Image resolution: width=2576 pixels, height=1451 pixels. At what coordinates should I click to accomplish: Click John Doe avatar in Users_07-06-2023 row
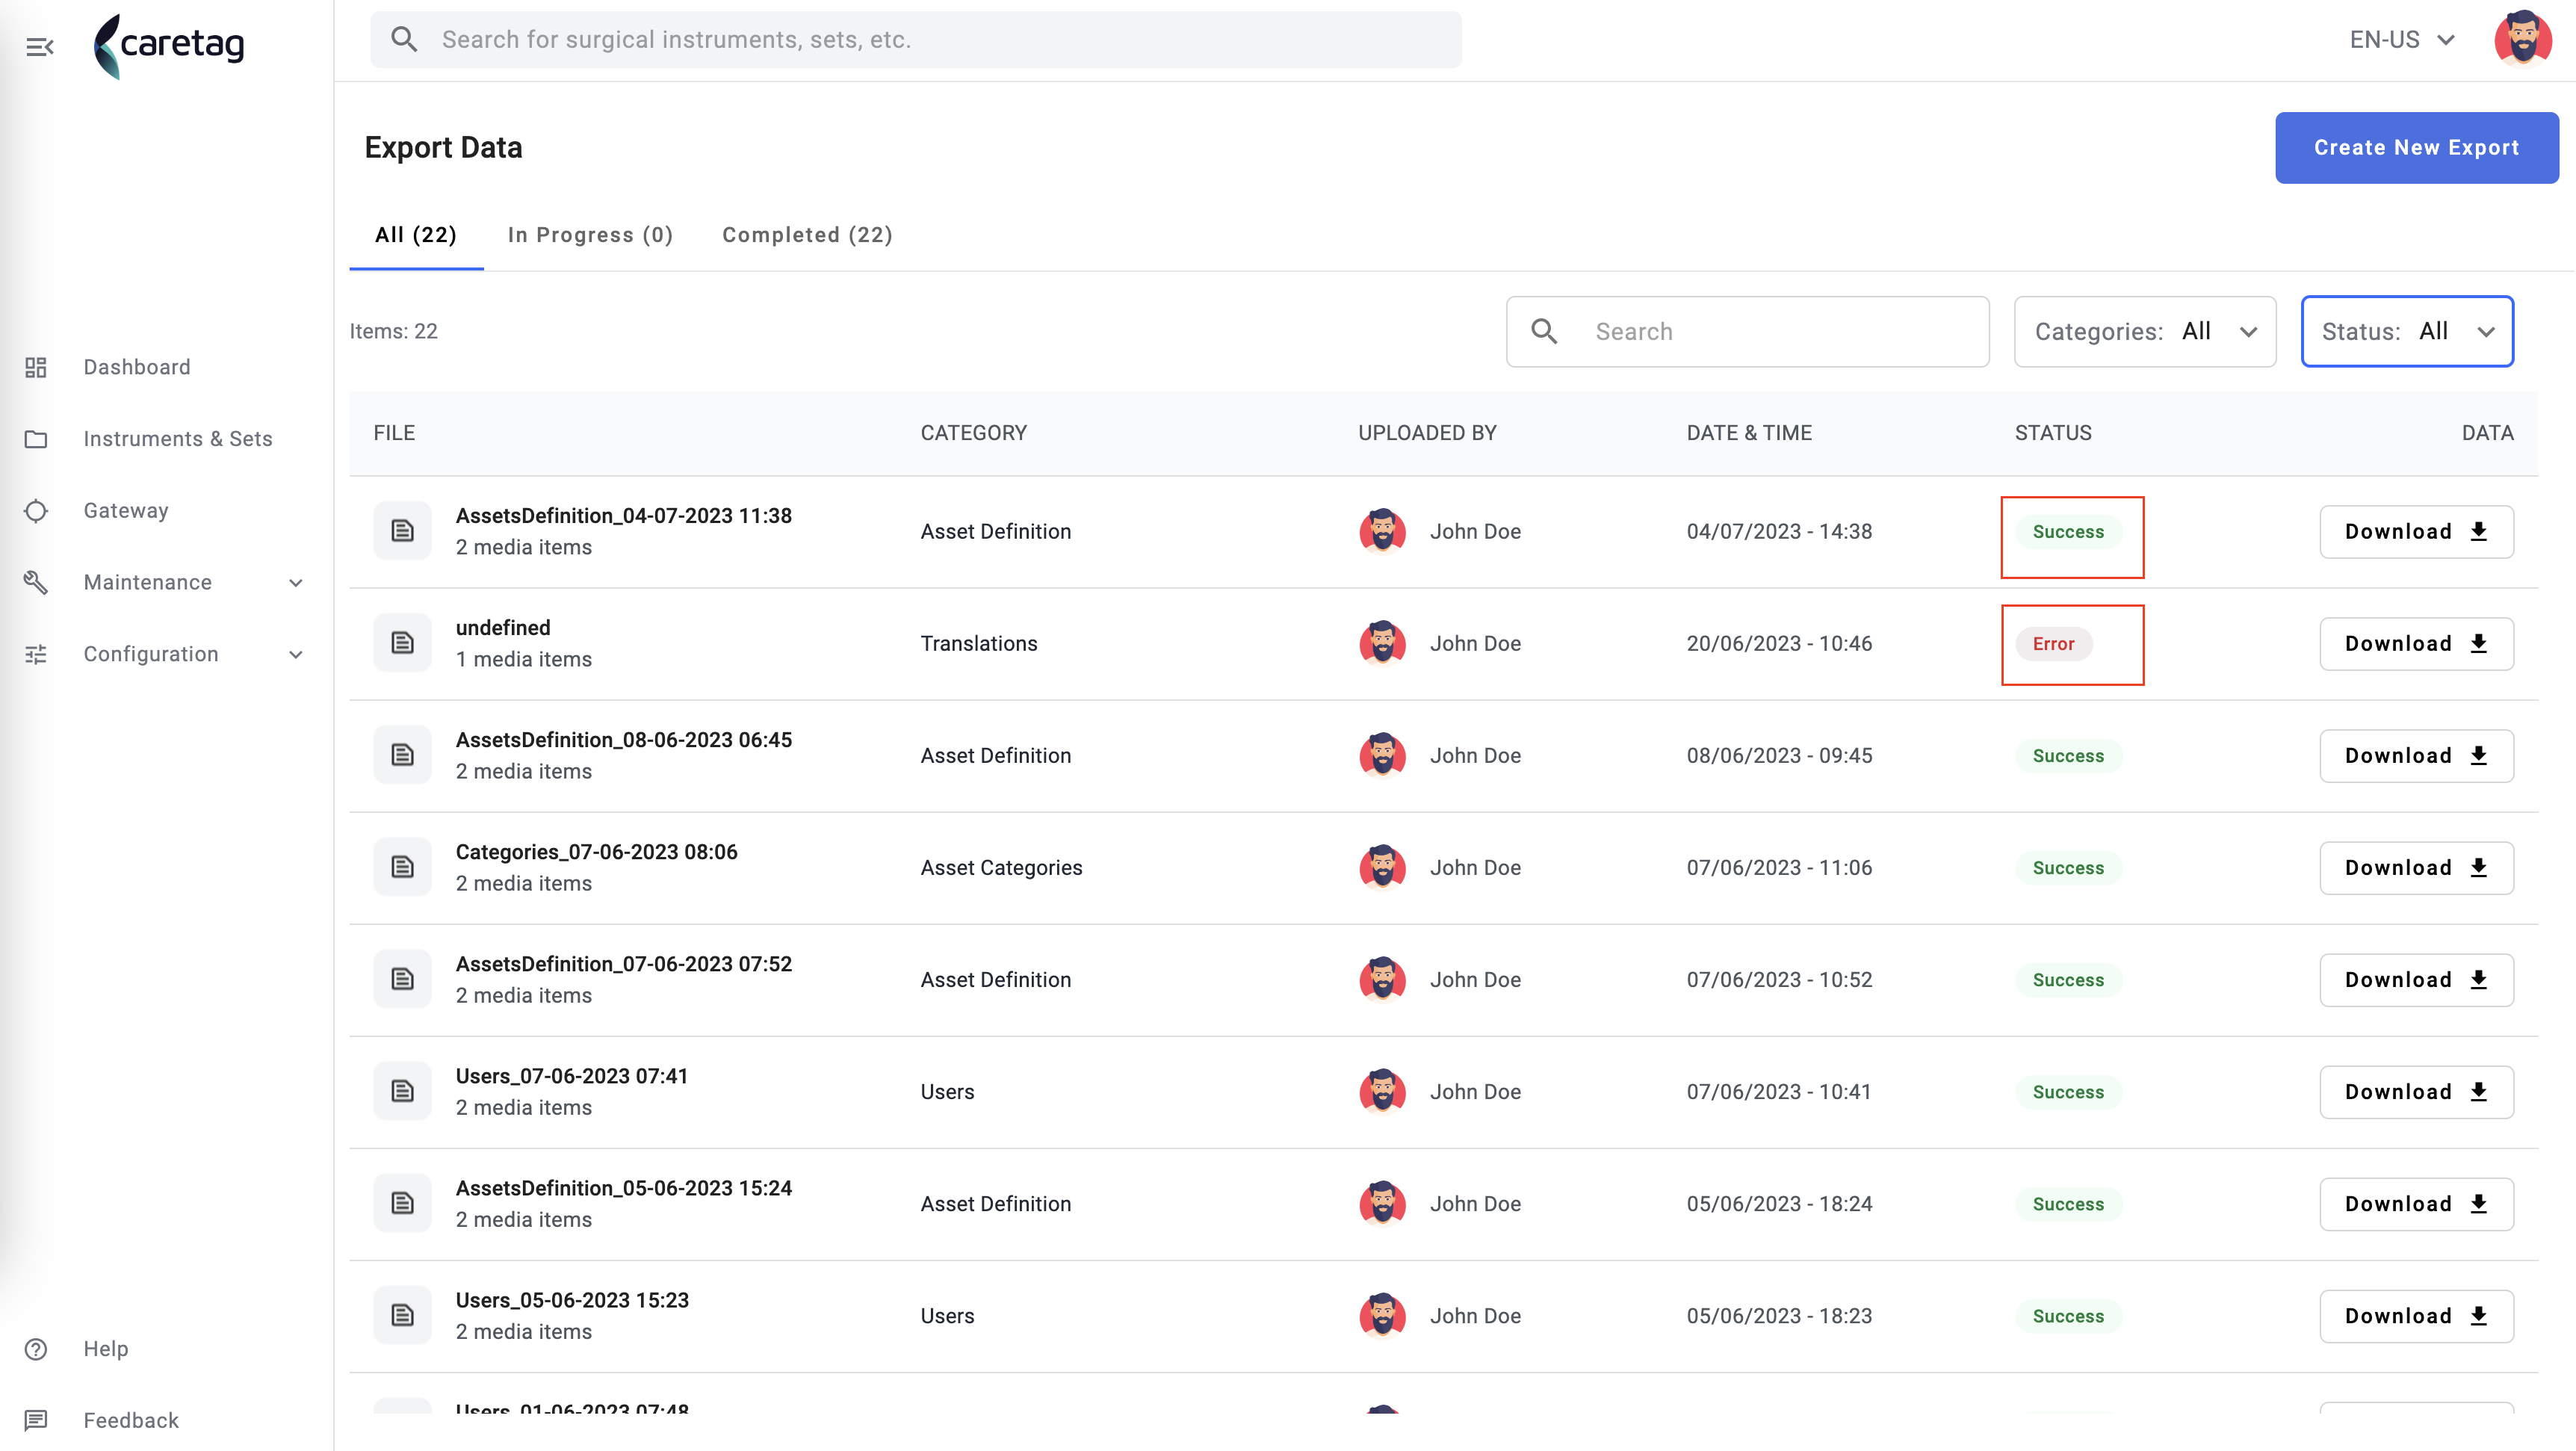tap(1382, 1091)
